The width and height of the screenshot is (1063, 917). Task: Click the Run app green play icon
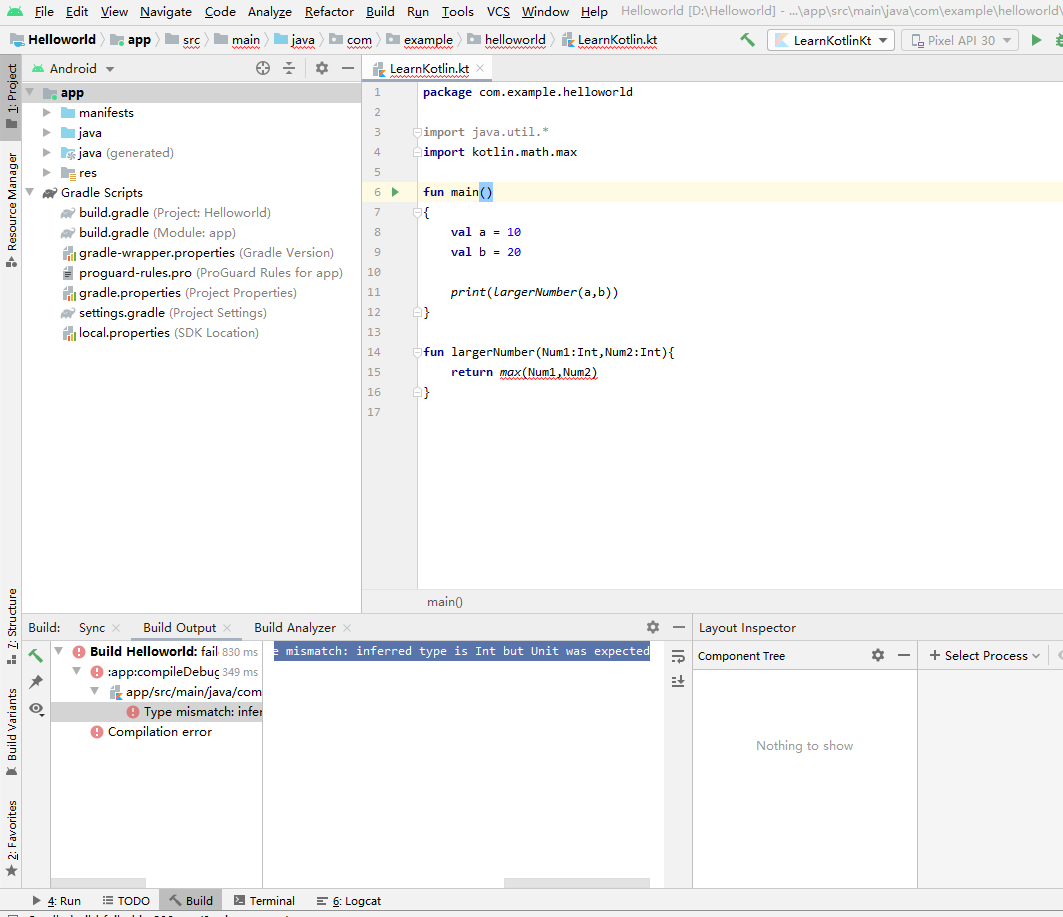[x=1036, y=41]
